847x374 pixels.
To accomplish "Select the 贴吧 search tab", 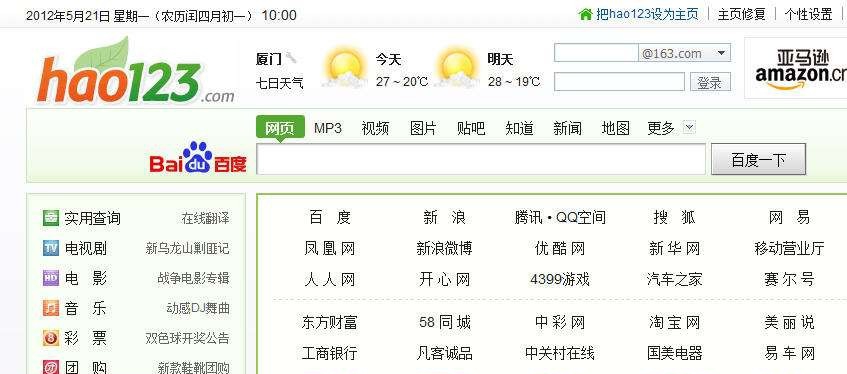I will (471, 128).
